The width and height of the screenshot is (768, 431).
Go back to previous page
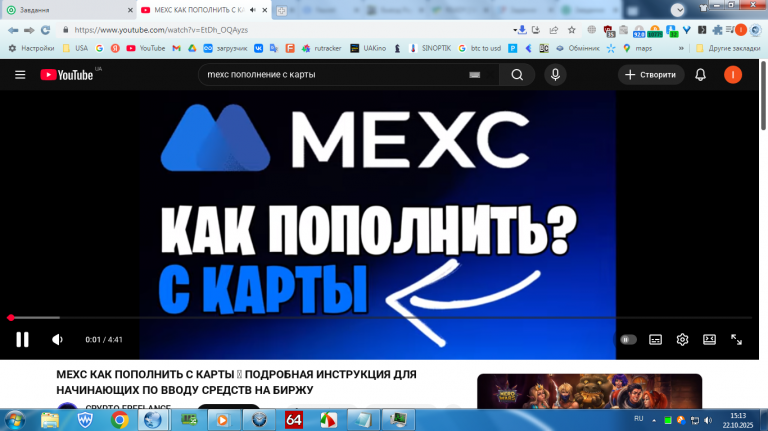13,30
